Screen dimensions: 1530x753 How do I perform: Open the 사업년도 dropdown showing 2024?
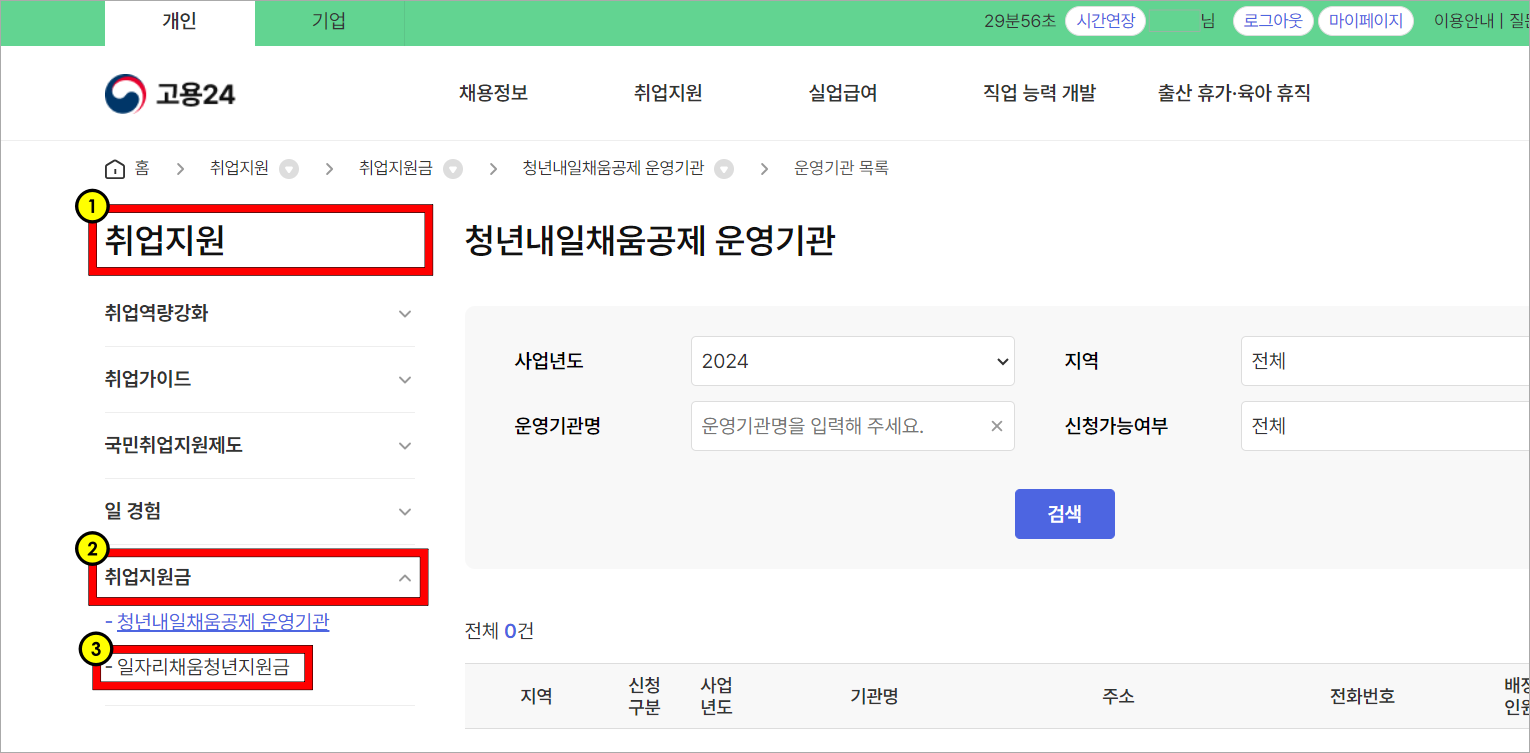(x=852, y=361)
